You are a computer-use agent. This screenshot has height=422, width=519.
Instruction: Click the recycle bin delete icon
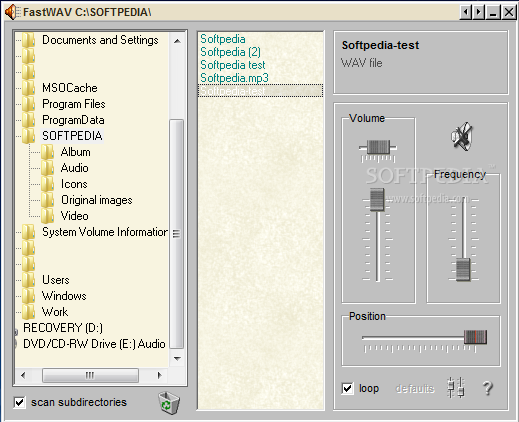[169, 403]
